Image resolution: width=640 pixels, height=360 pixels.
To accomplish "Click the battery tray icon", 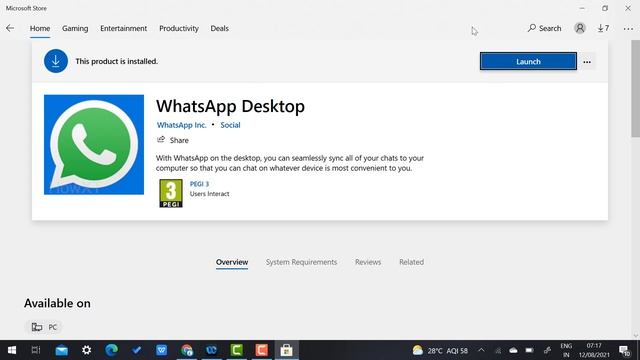I will [529, 350].
